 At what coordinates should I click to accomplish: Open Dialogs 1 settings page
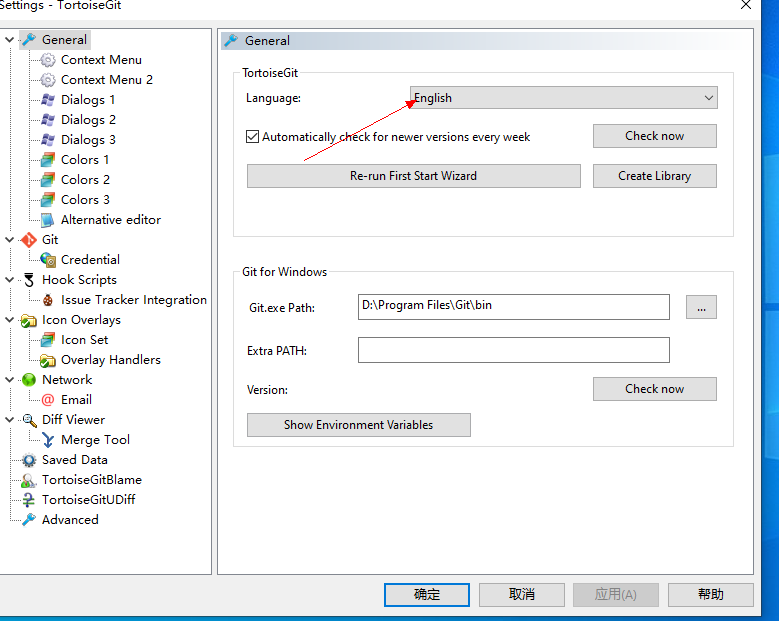click(88, 100)
